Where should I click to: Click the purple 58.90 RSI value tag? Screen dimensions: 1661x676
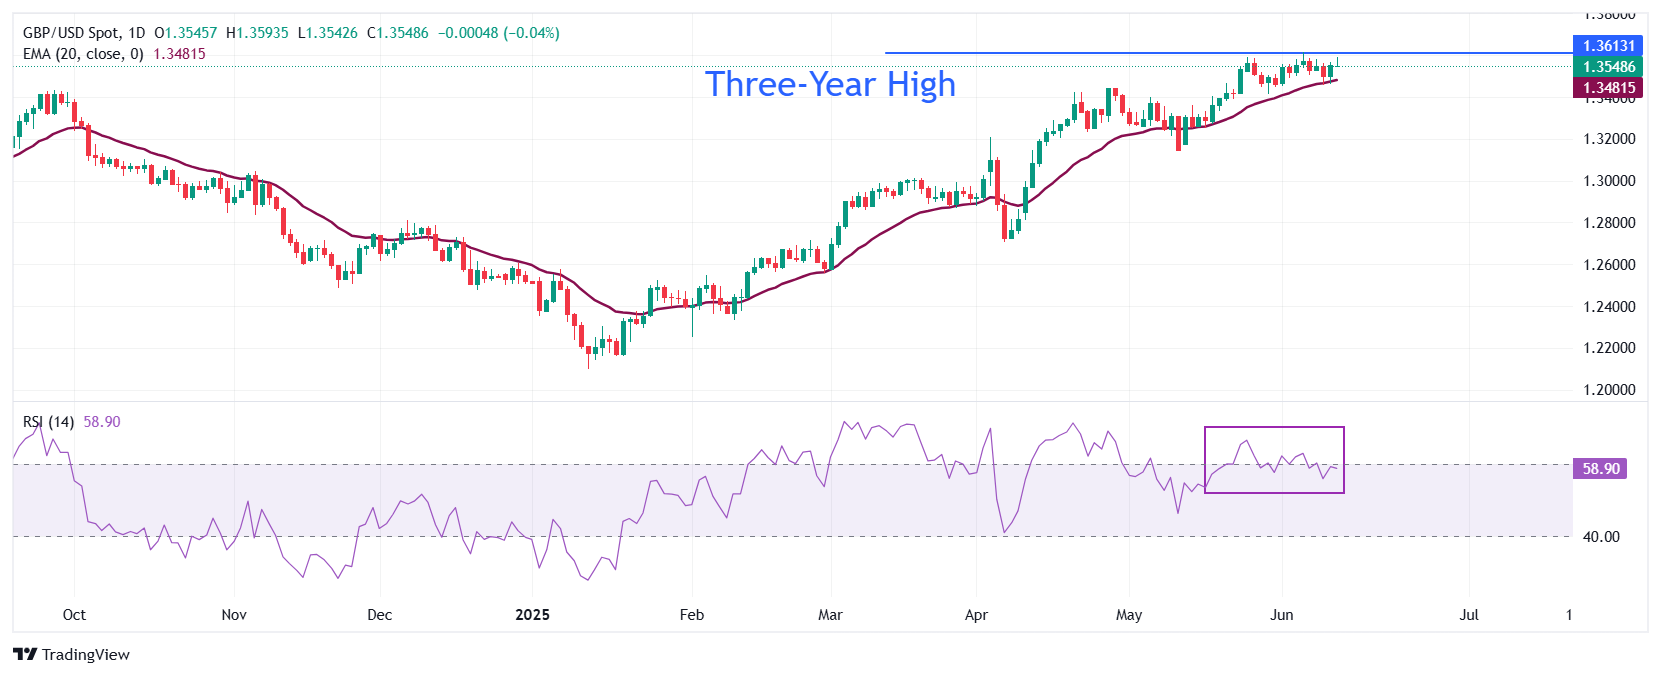1600,468
